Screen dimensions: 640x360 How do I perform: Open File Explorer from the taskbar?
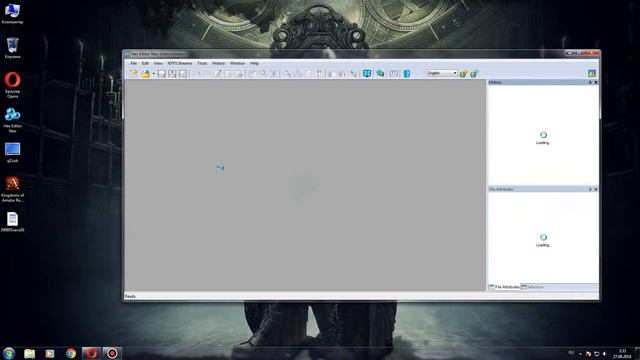point(29,353)
